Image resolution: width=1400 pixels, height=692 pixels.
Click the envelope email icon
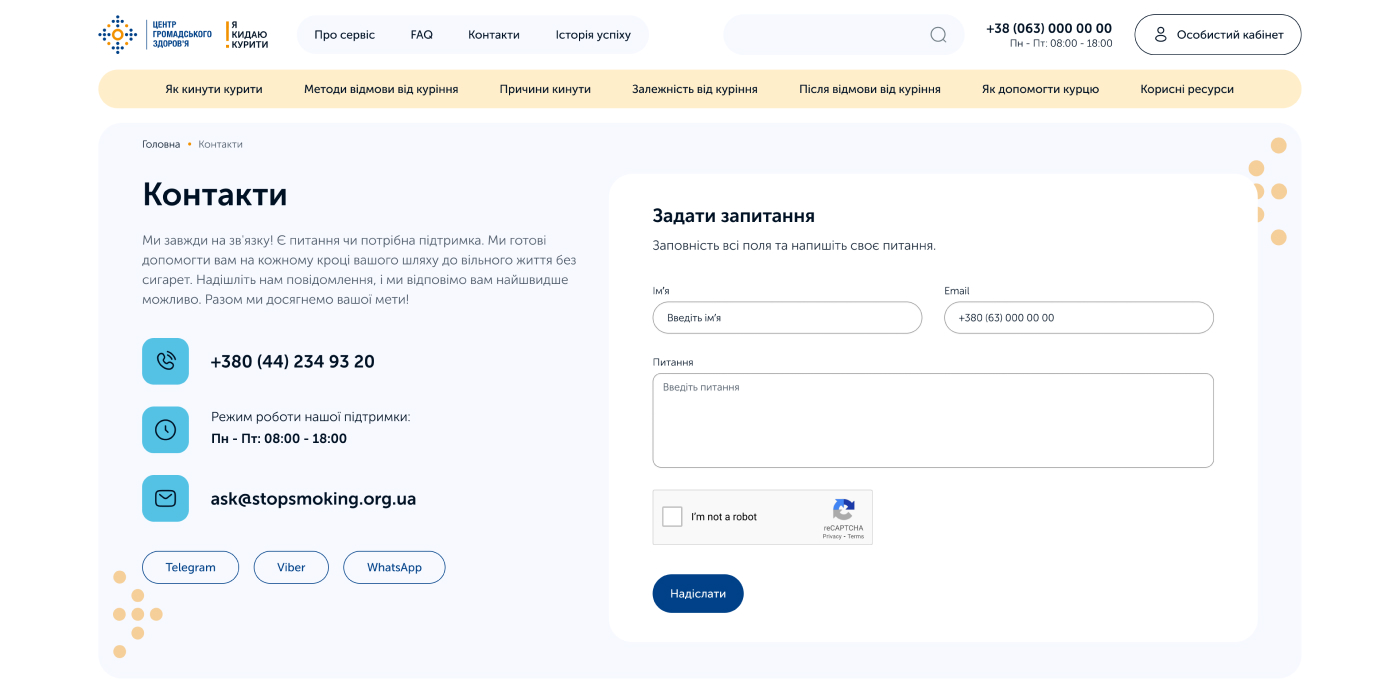coord(165,498)
